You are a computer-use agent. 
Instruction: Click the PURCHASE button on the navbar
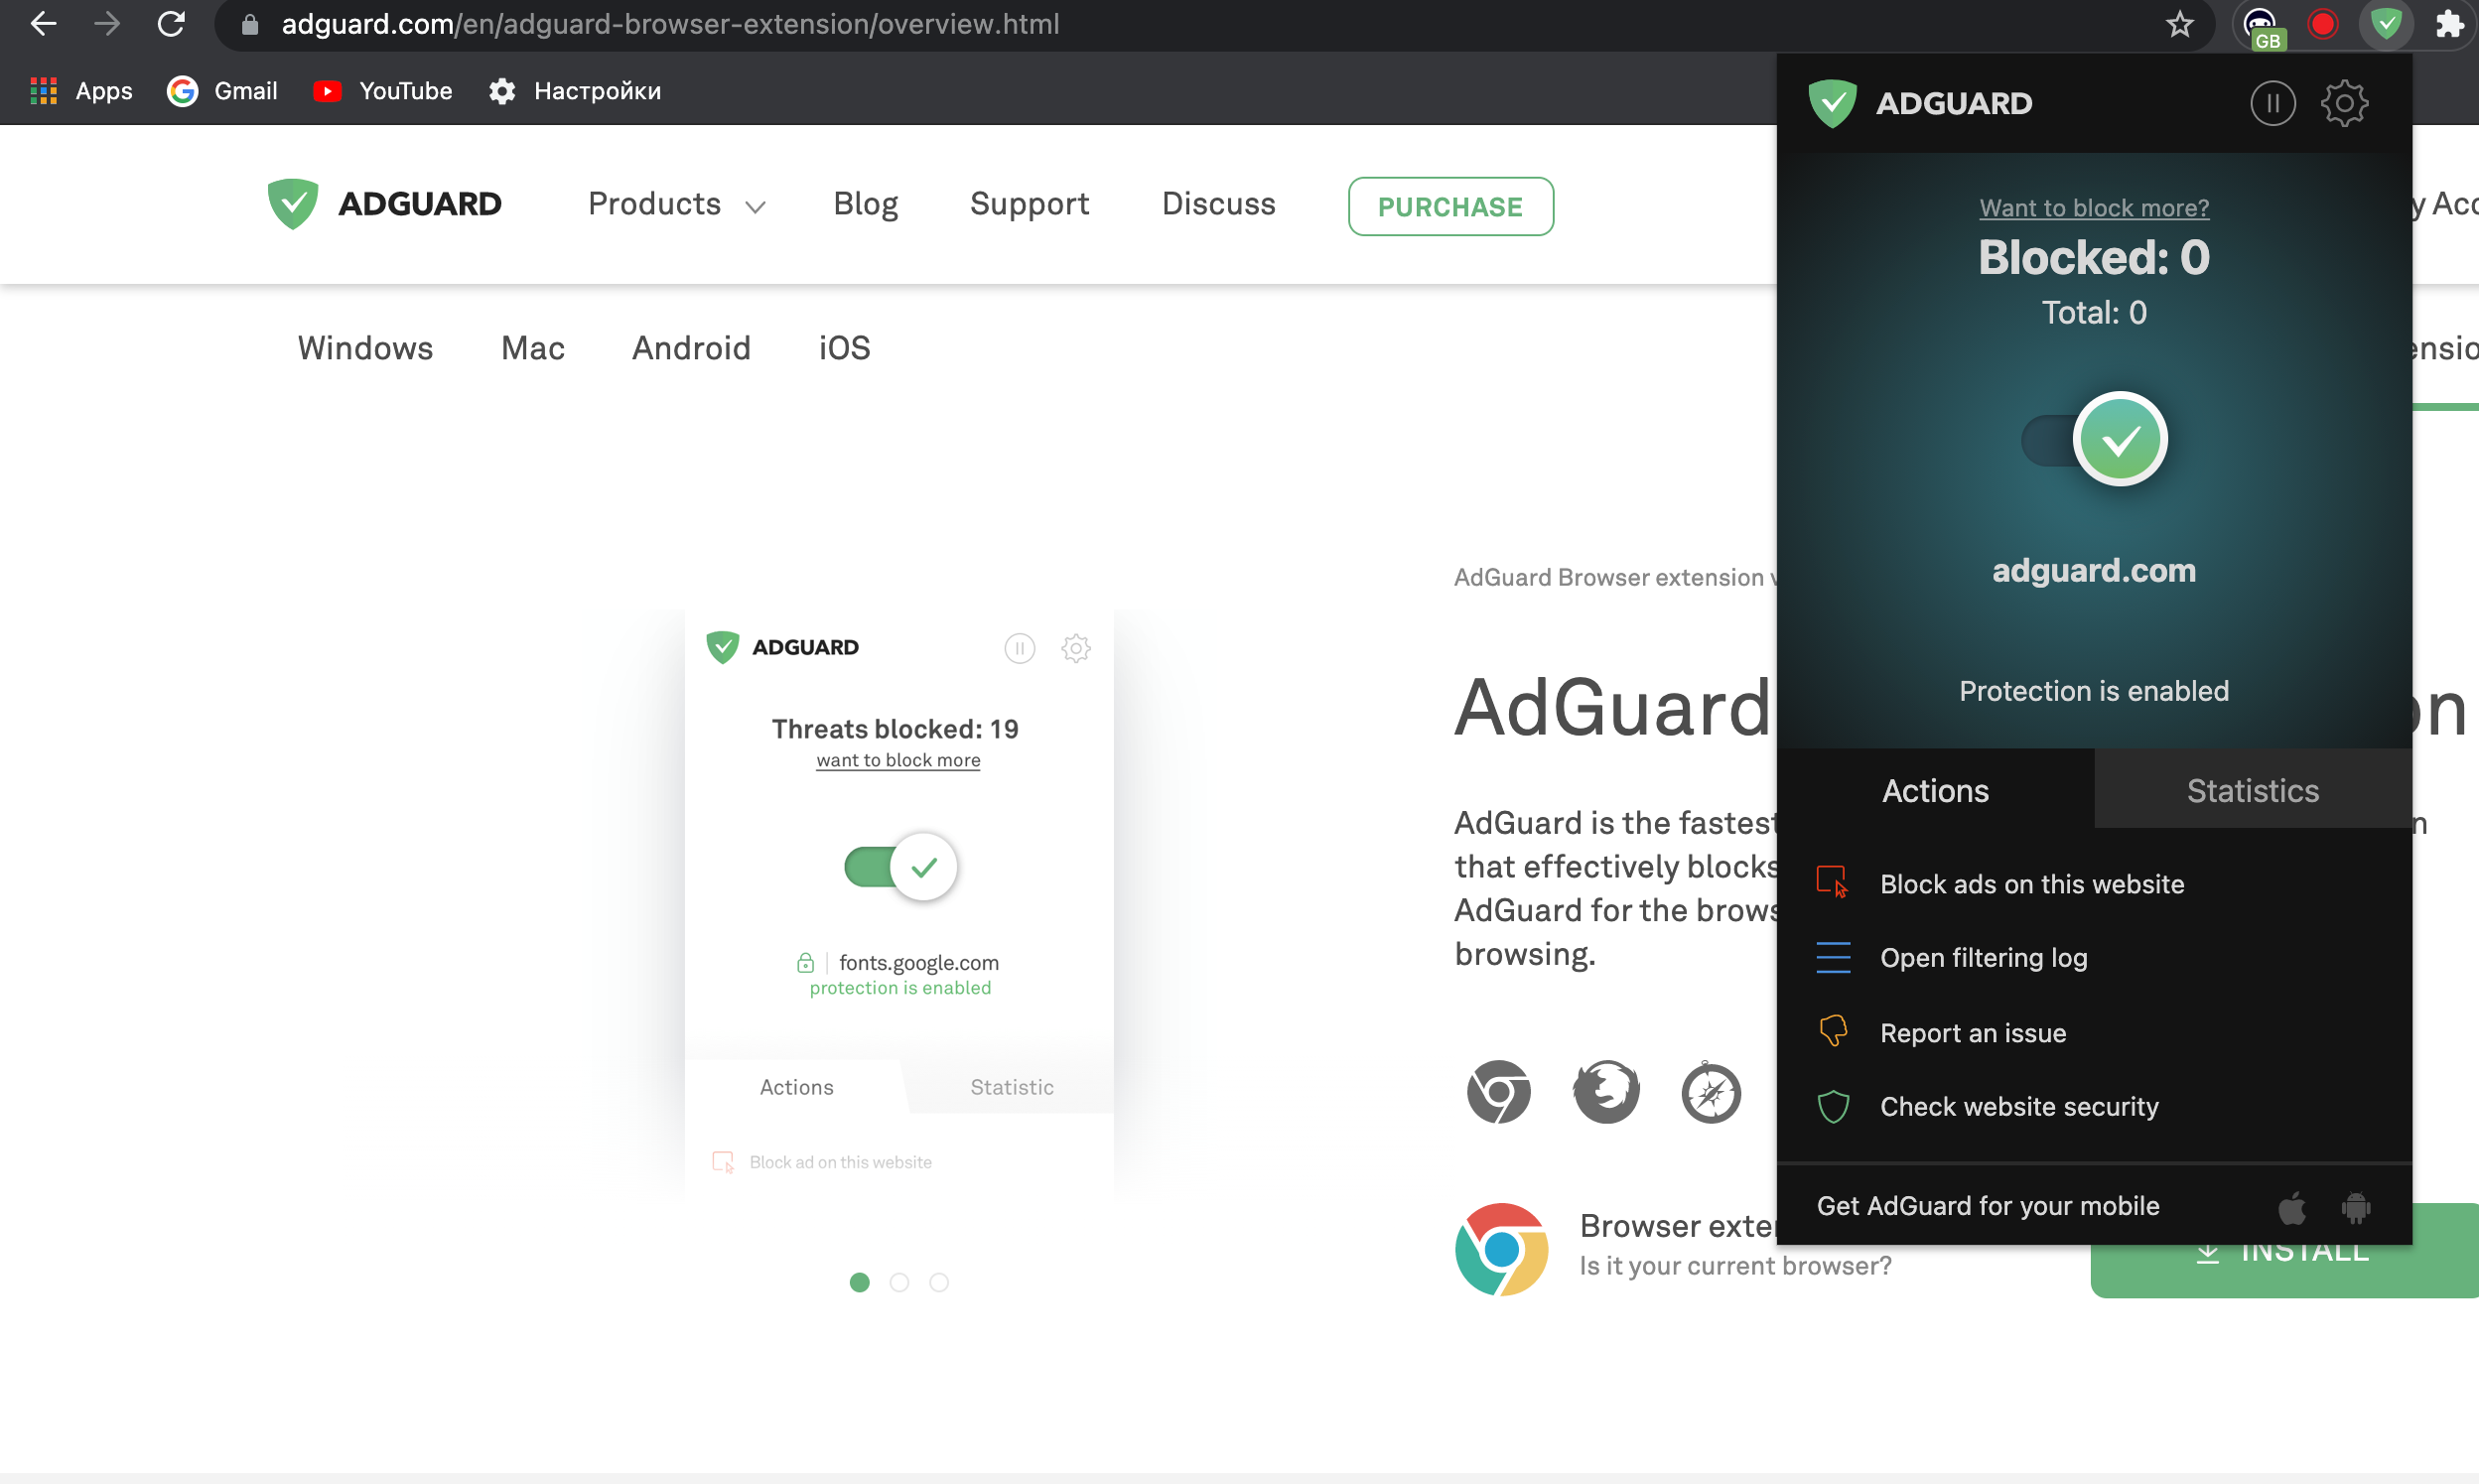click(1450, 204)
